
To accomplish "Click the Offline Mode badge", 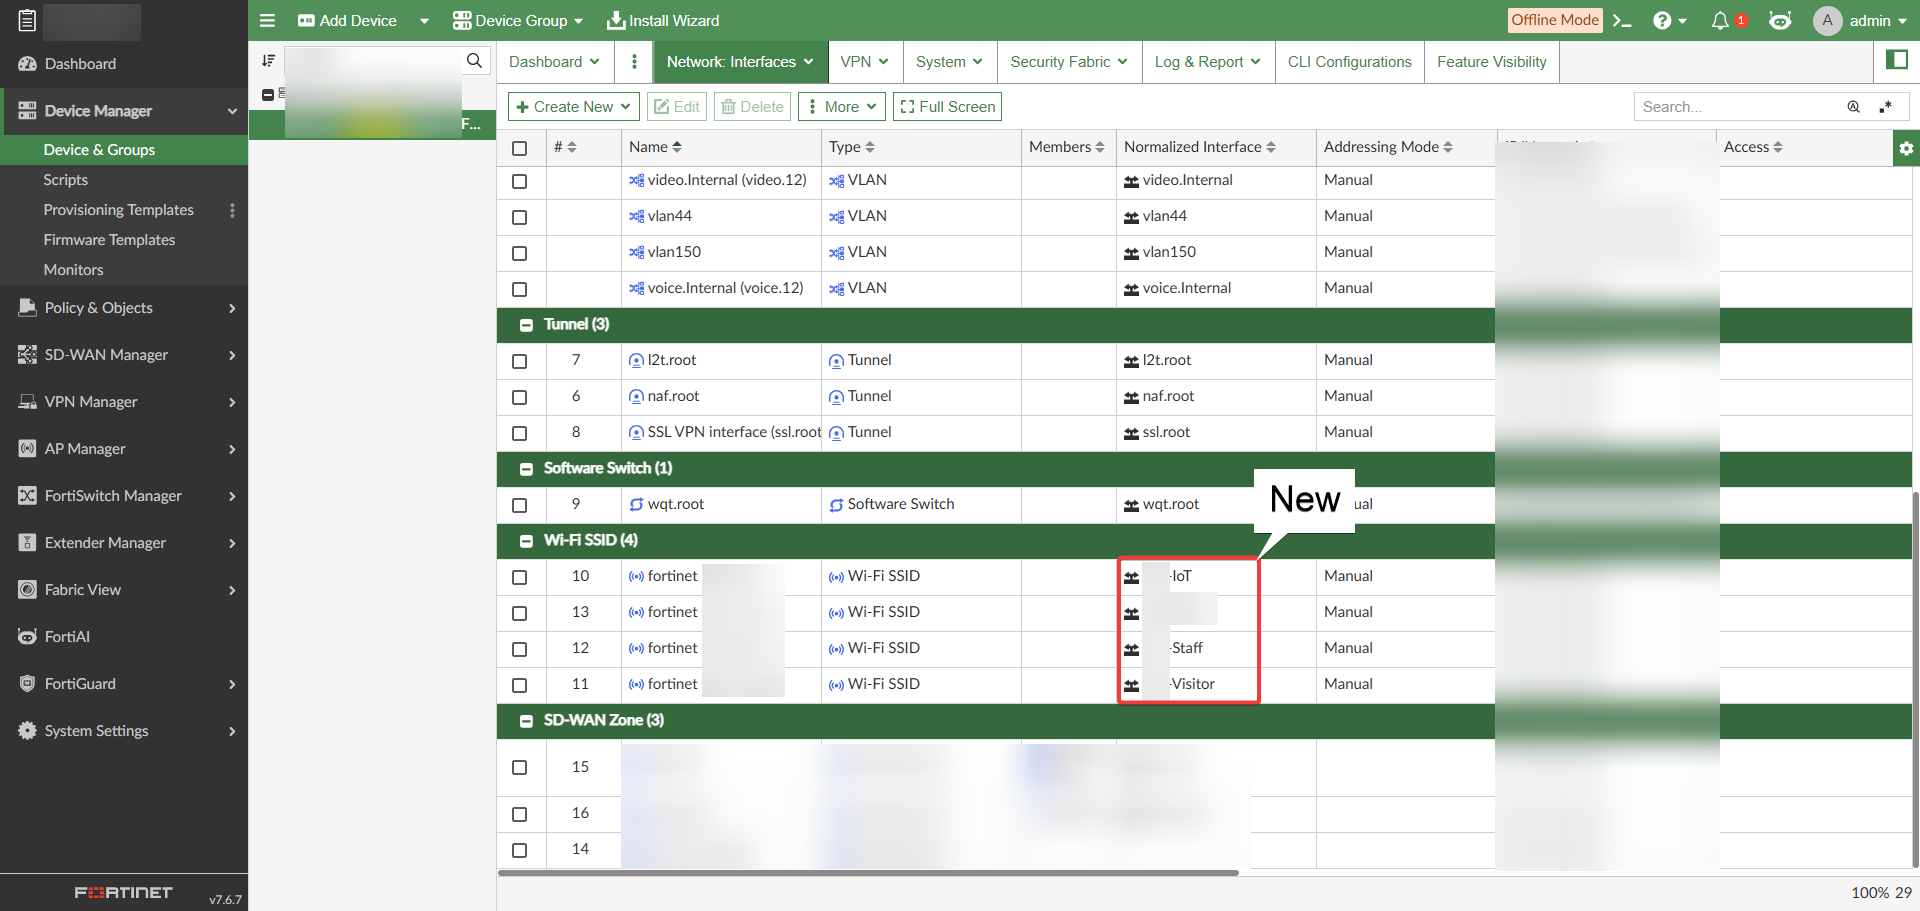I will 1555,20.
